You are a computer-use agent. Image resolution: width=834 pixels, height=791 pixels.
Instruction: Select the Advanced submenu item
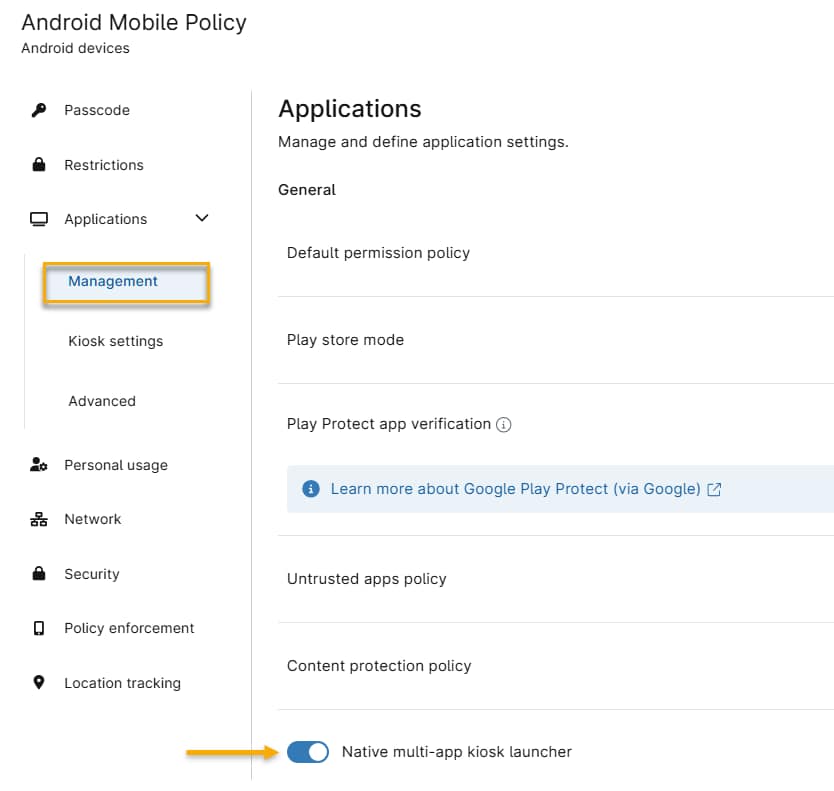point(102,401)
